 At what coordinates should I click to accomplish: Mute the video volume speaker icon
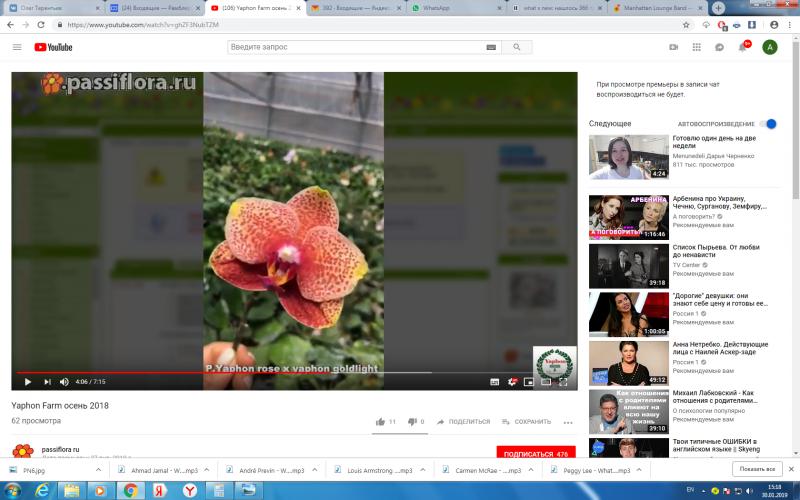point(64,381)
